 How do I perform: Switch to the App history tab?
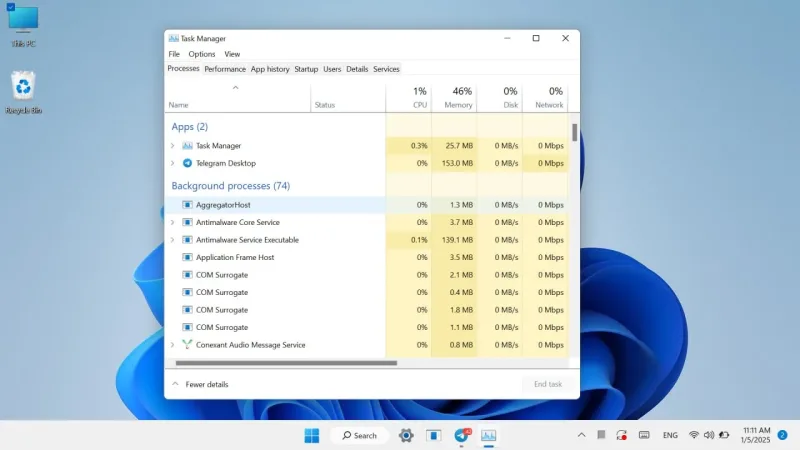click(x=270, y=69)
